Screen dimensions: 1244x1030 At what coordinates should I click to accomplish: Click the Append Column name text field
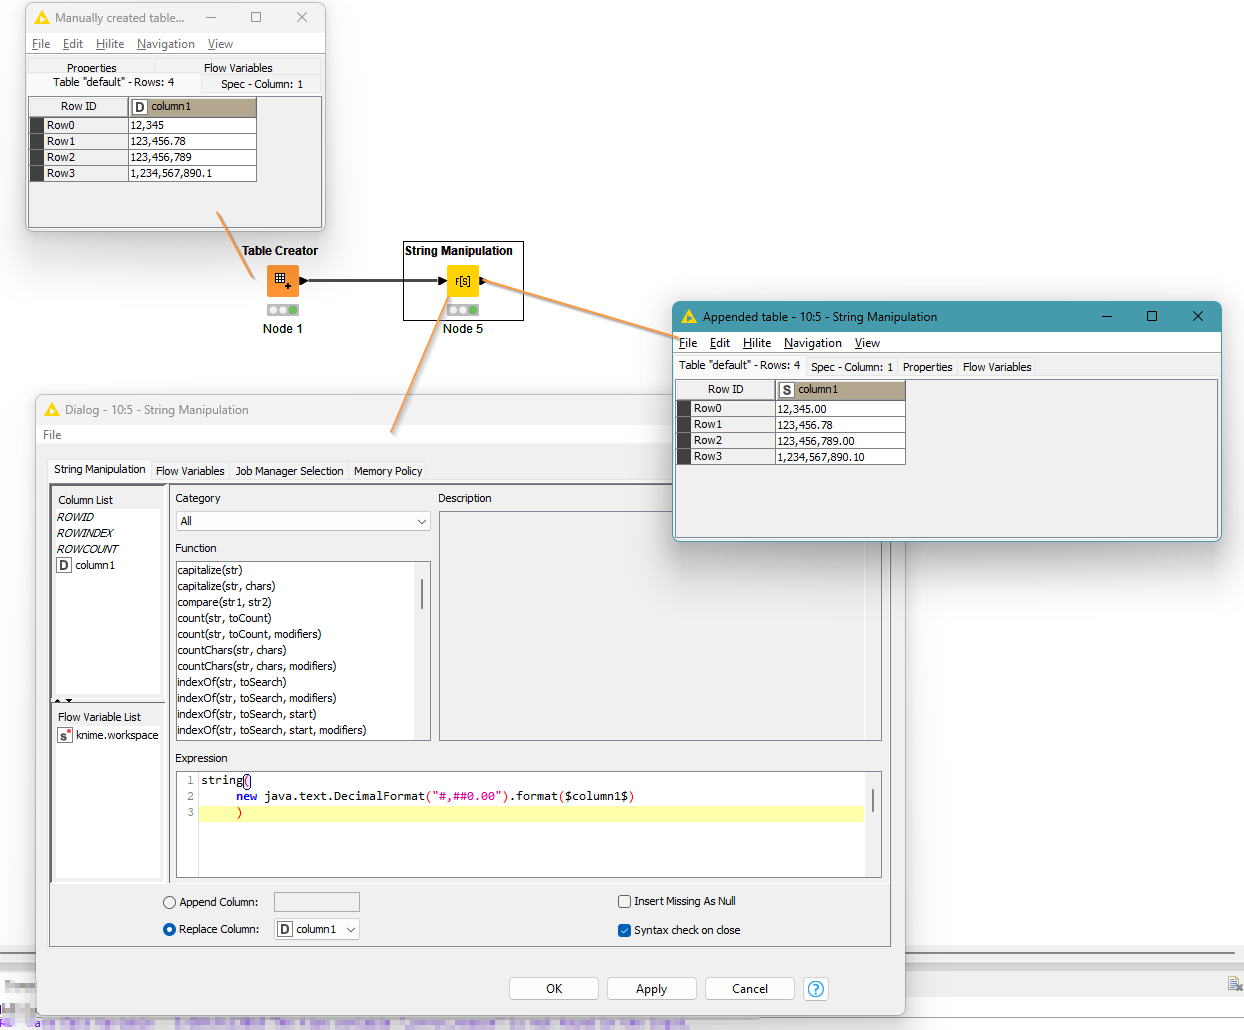(317, 902)
